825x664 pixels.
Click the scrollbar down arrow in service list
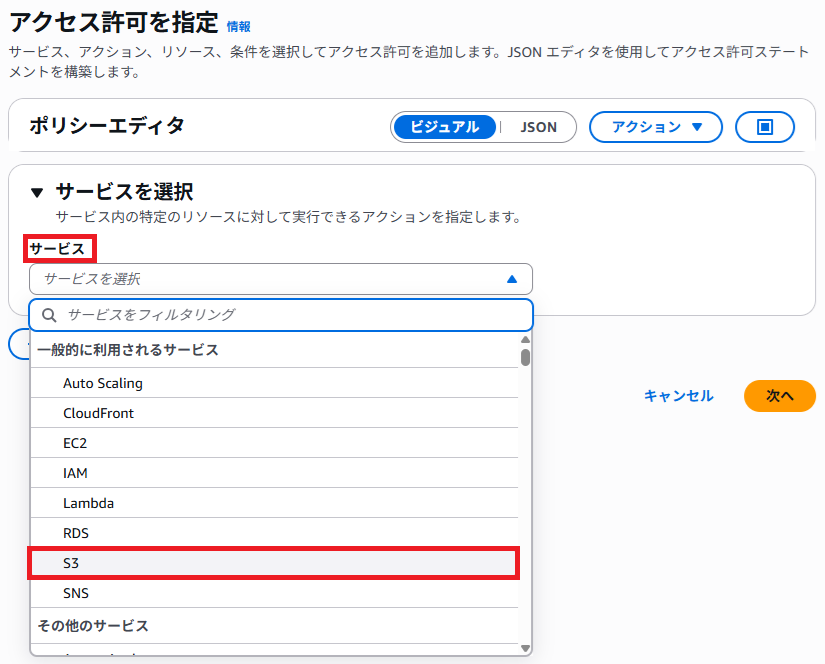click(x=526, y=648)
